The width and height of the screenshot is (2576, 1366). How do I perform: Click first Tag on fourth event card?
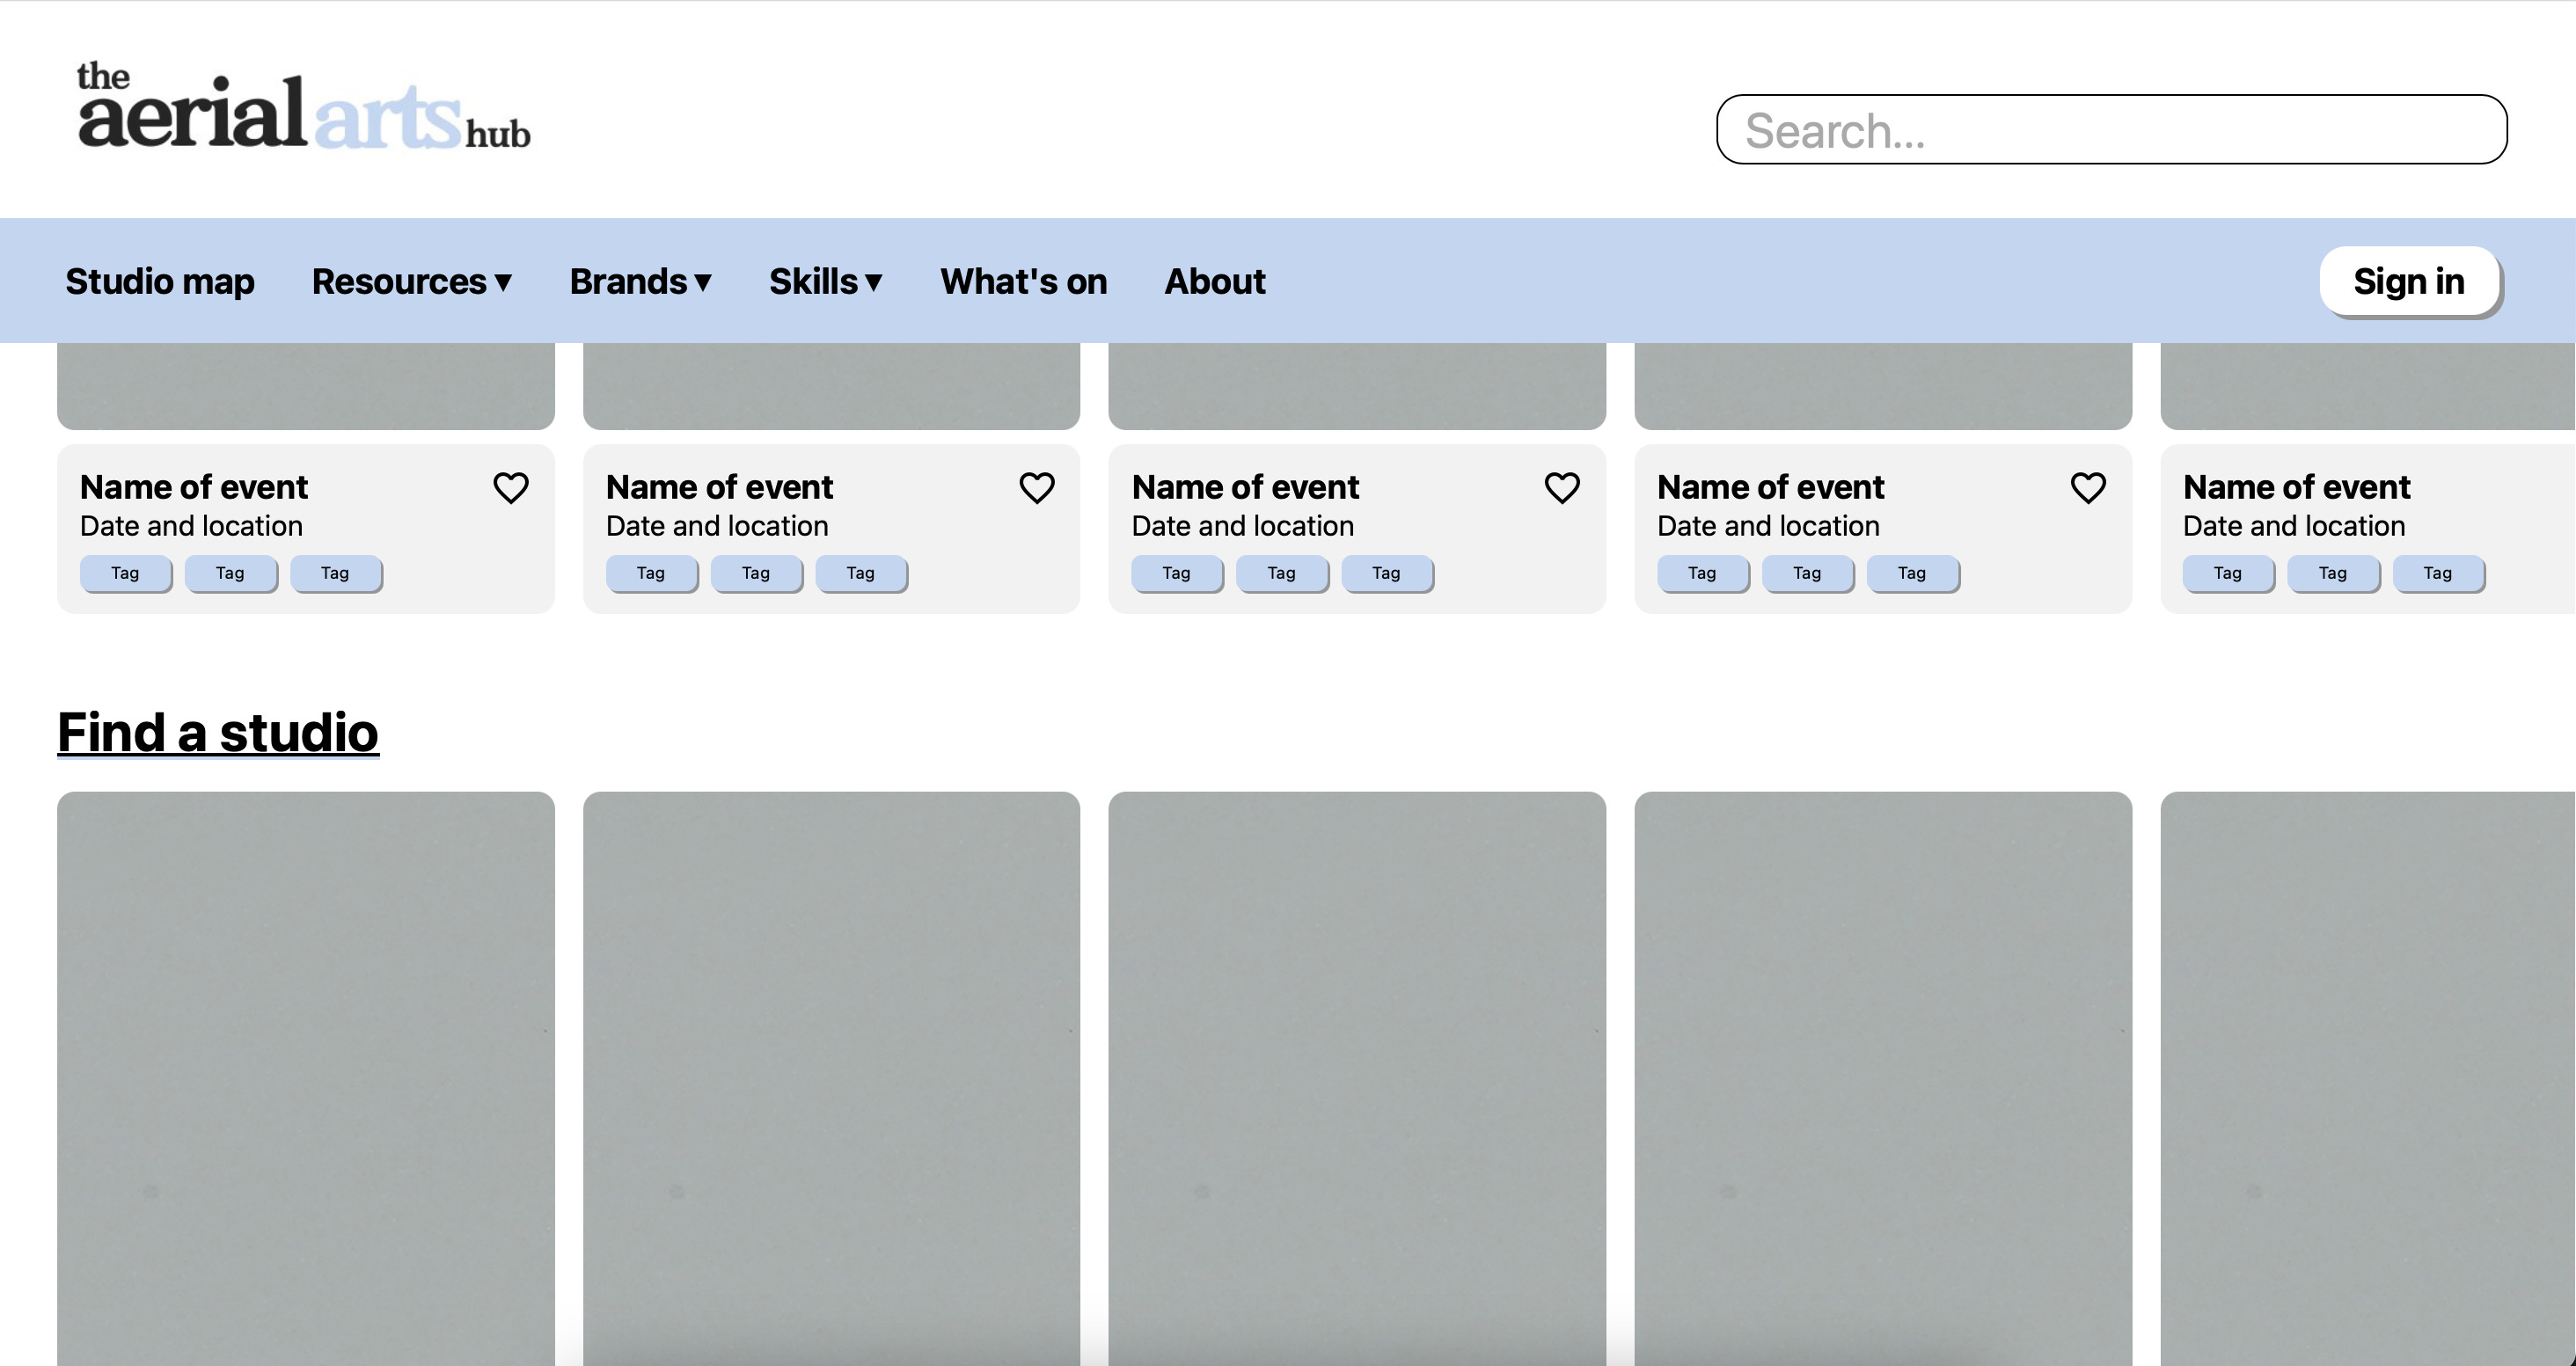click(x=1702, y=573)
